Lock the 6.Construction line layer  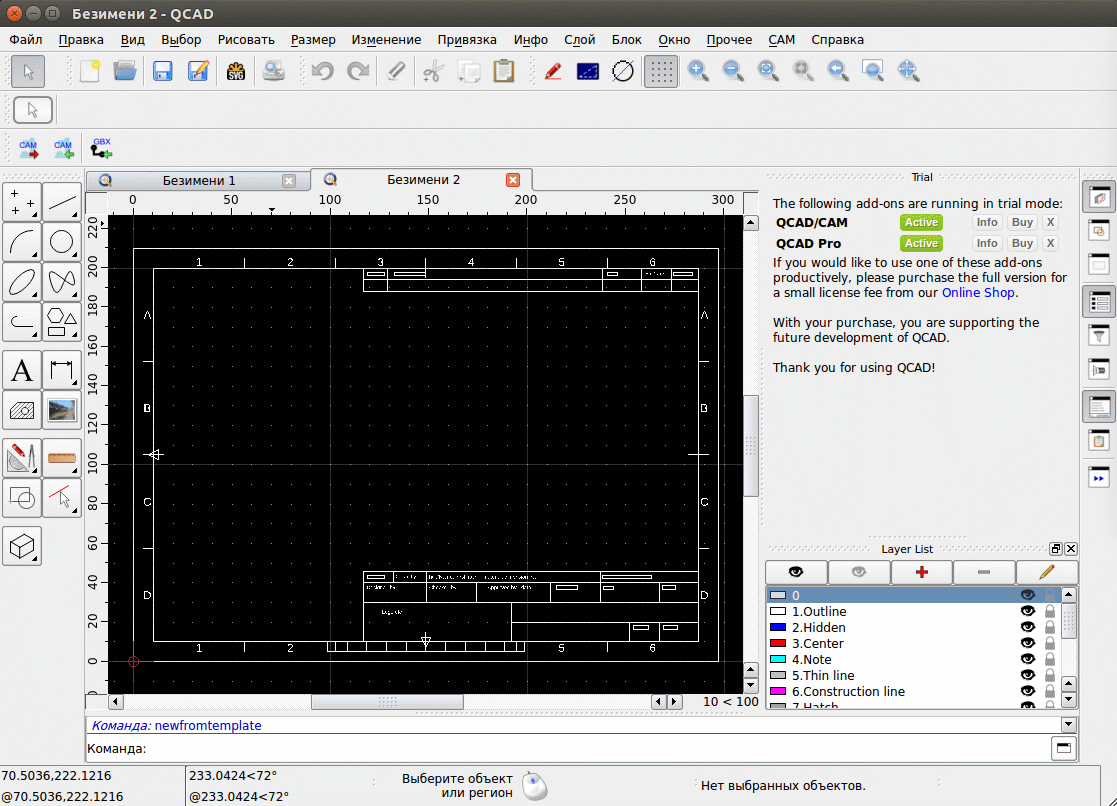coord(1049,691)
